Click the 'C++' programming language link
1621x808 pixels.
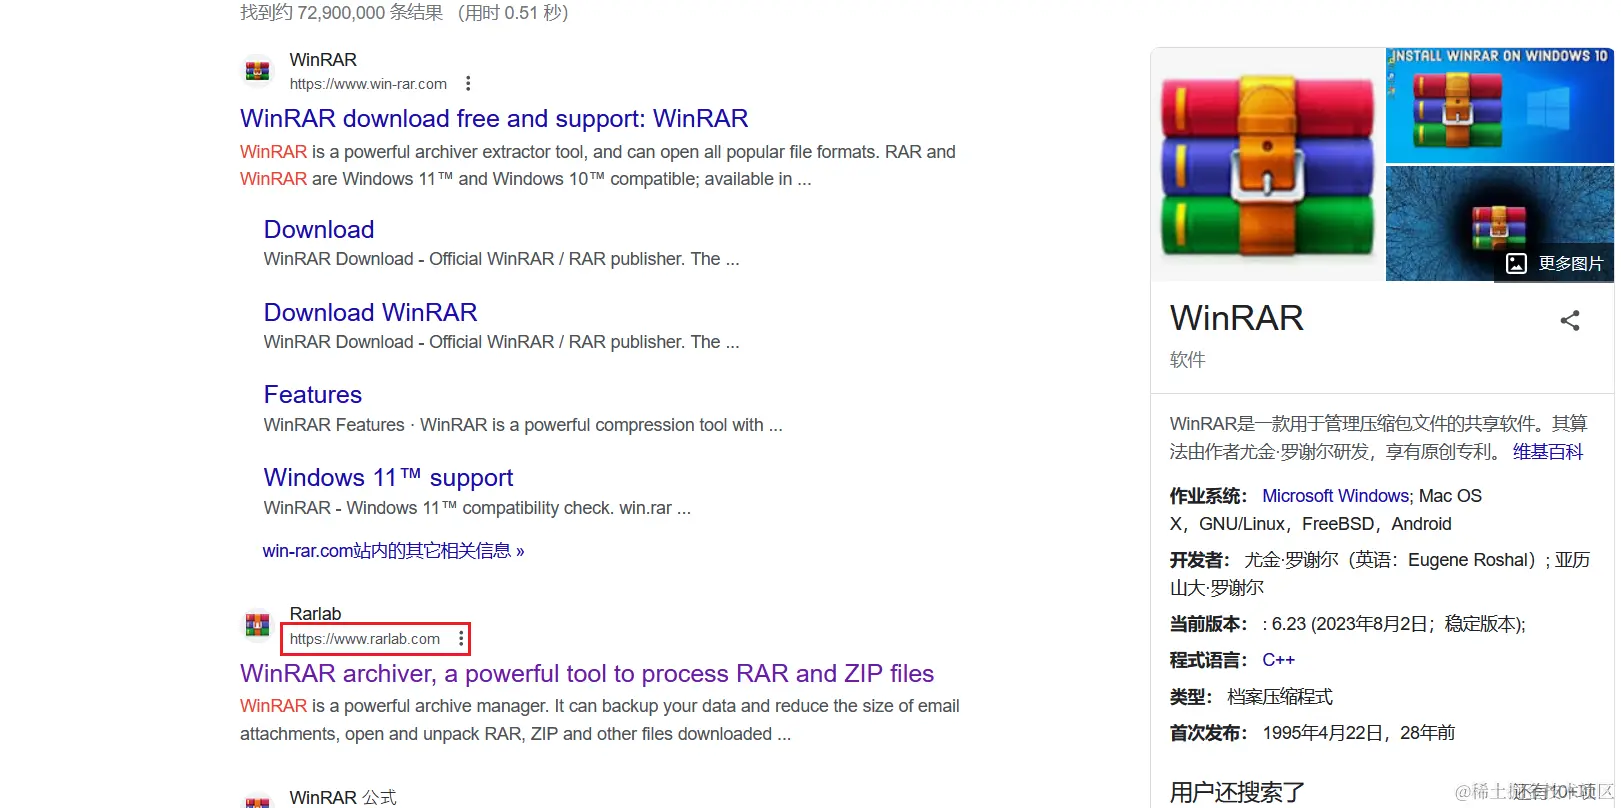click(1278, 660)
